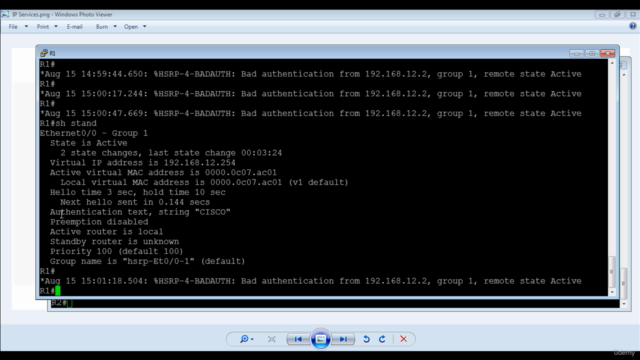Rotate the image clockwise
This screenshot has width=640, height=360.
click(382, 339)
